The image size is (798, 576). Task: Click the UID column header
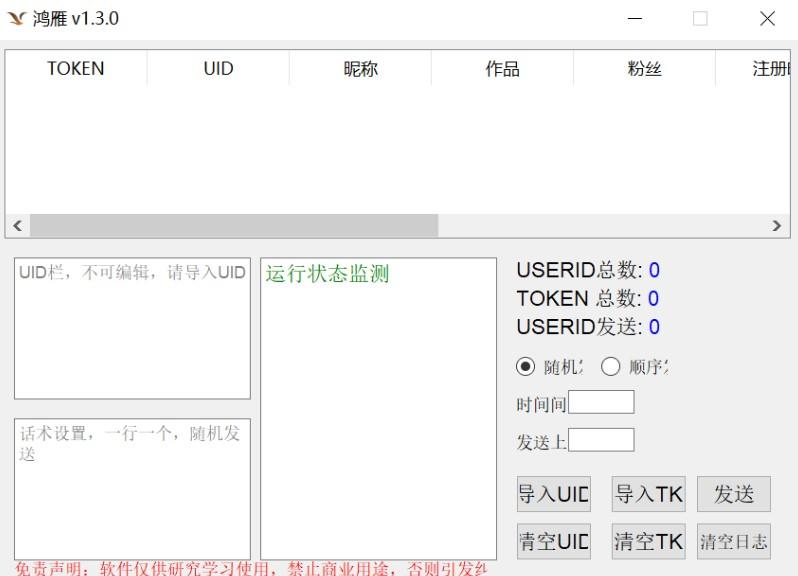[x=218, y=69]
